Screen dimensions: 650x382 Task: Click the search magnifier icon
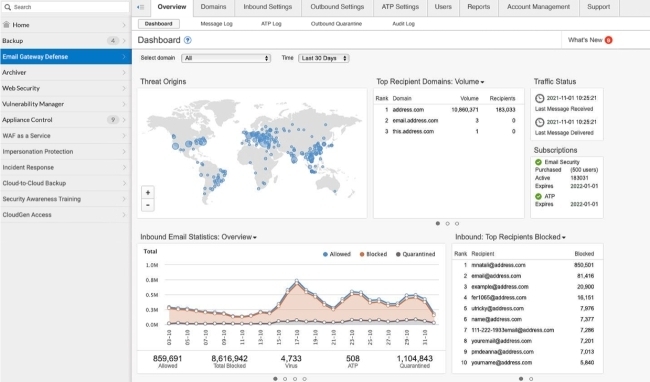coord(7,7)
